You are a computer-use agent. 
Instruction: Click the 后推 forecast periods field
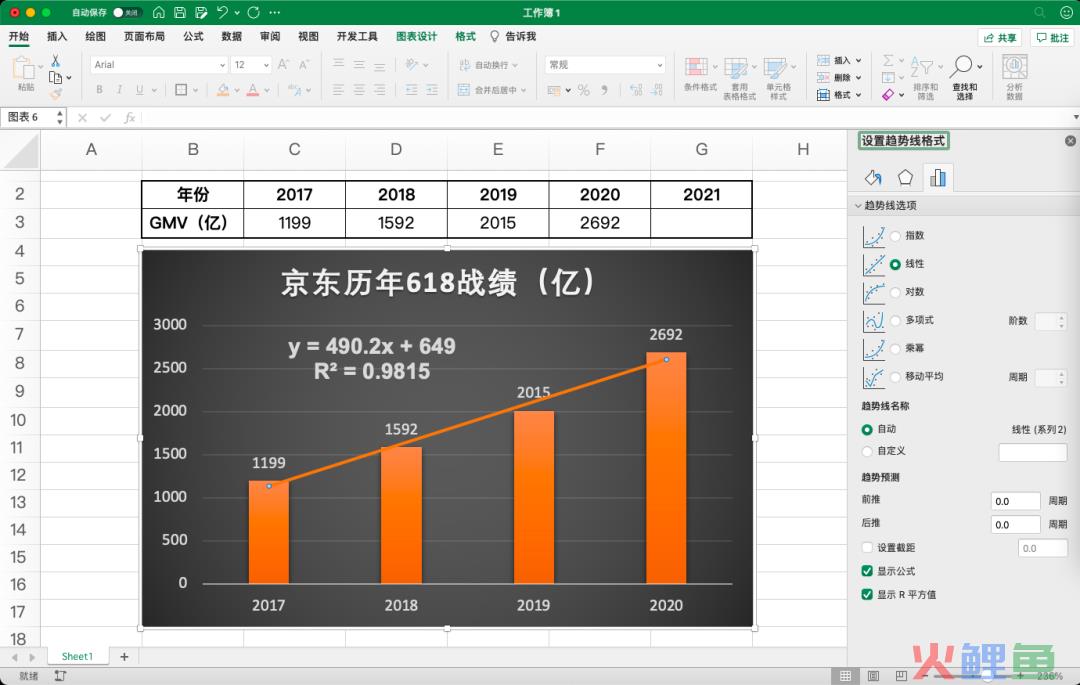point(1015,525)
